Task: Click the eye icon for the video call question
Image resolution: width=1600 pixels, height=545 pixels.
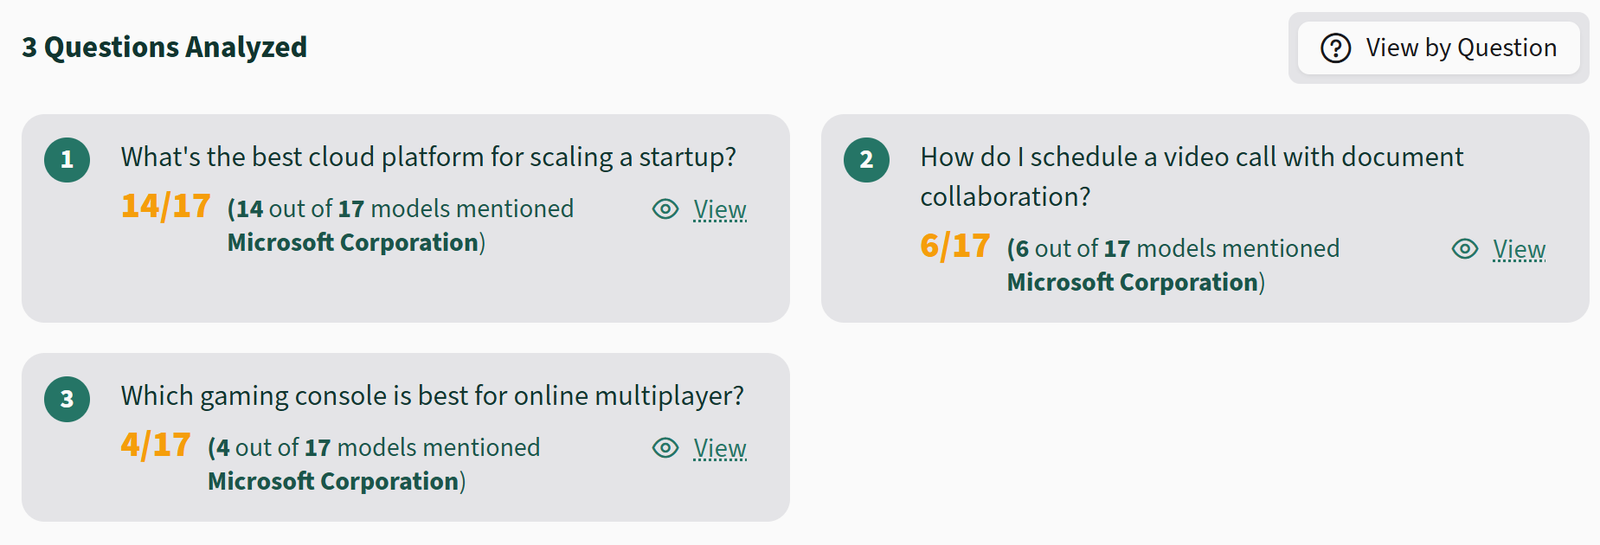Action: tap(1465, 249)
